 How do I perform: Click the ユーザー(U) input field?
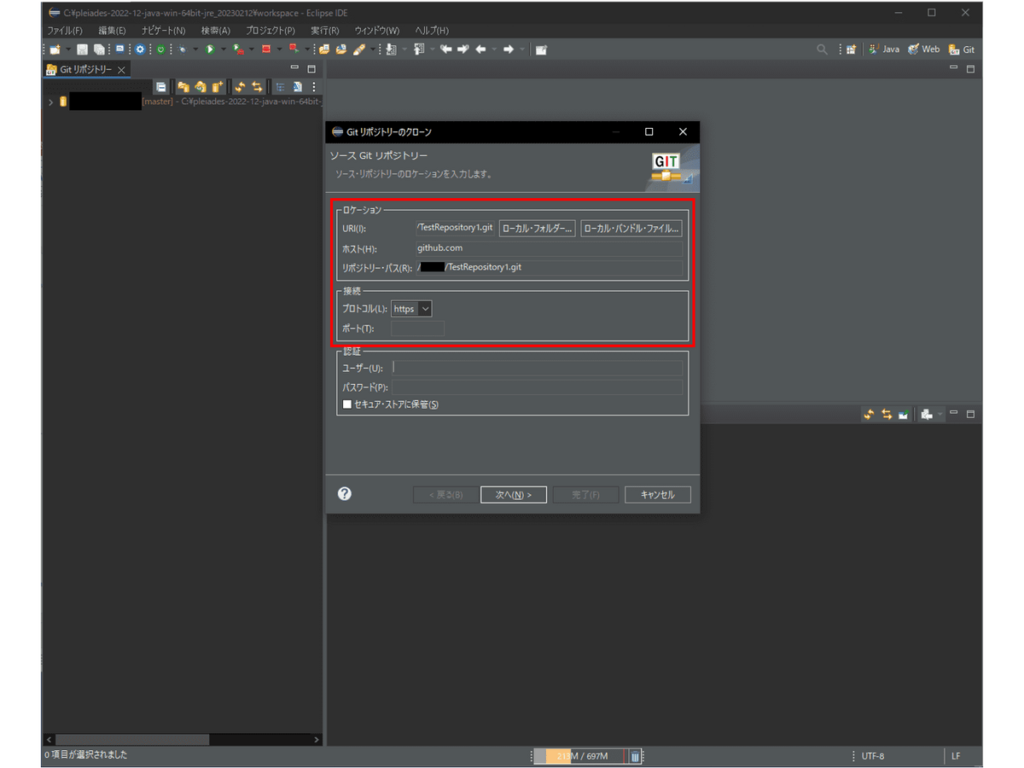537,368
